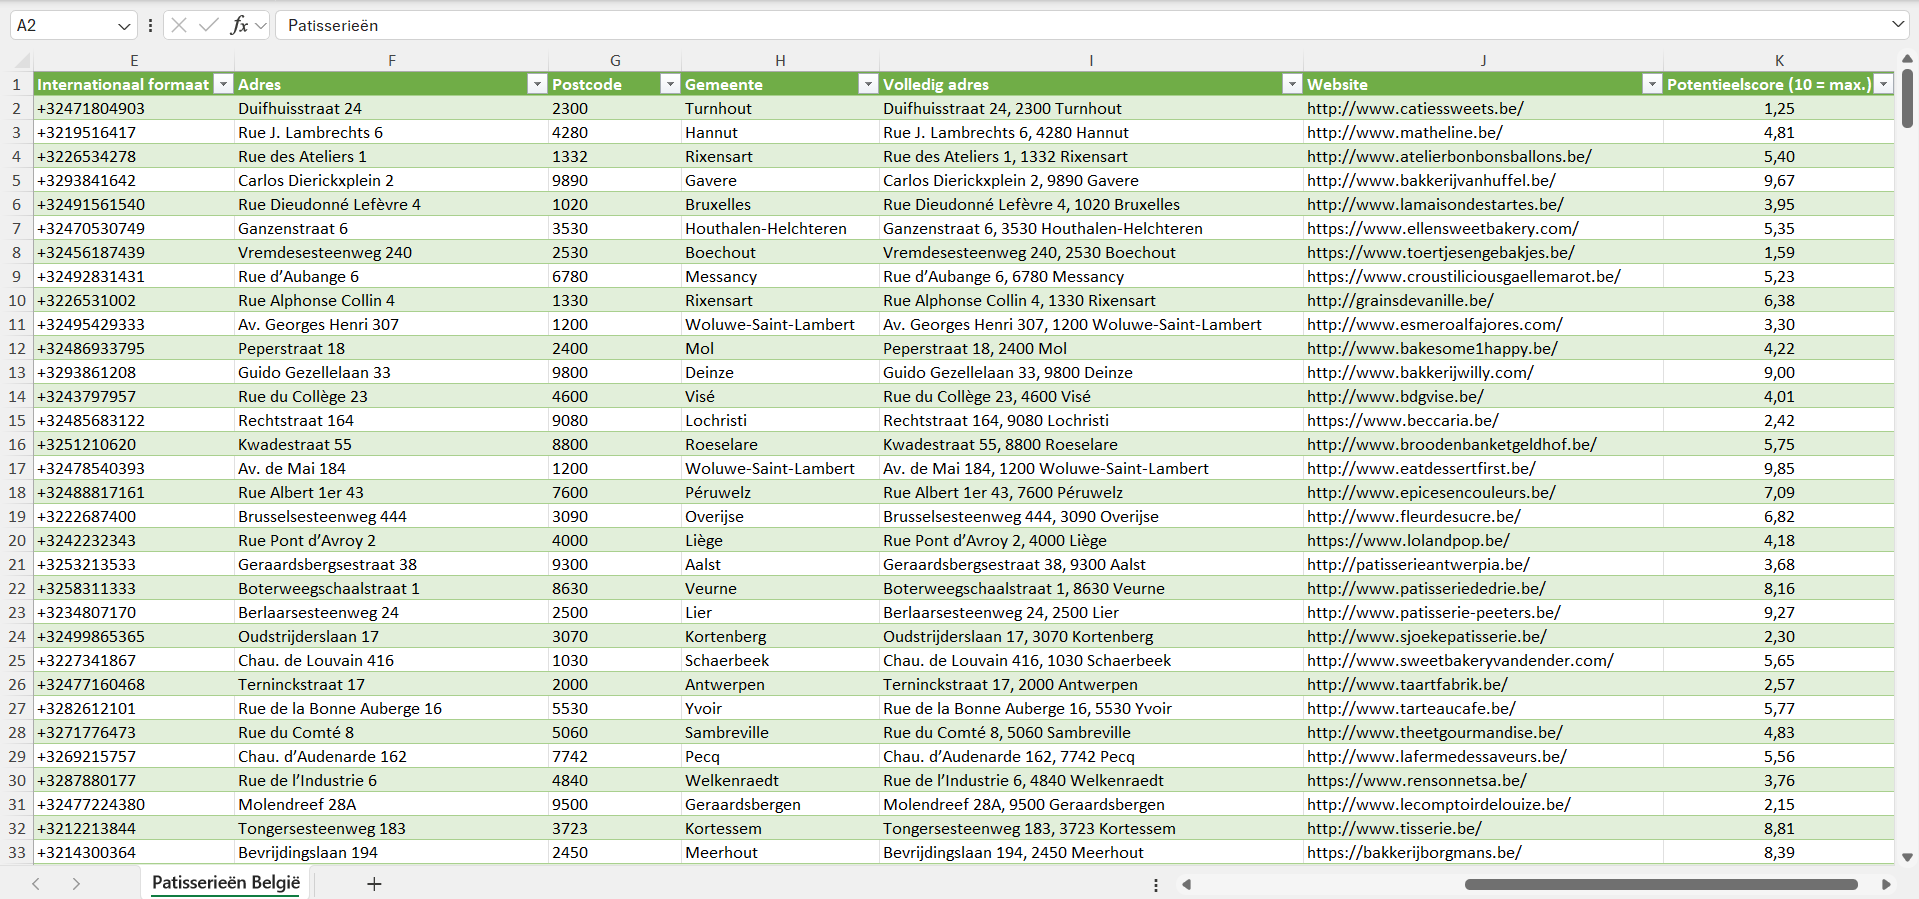Click the previous sheet navigation arrow

(x=36, y=884)
